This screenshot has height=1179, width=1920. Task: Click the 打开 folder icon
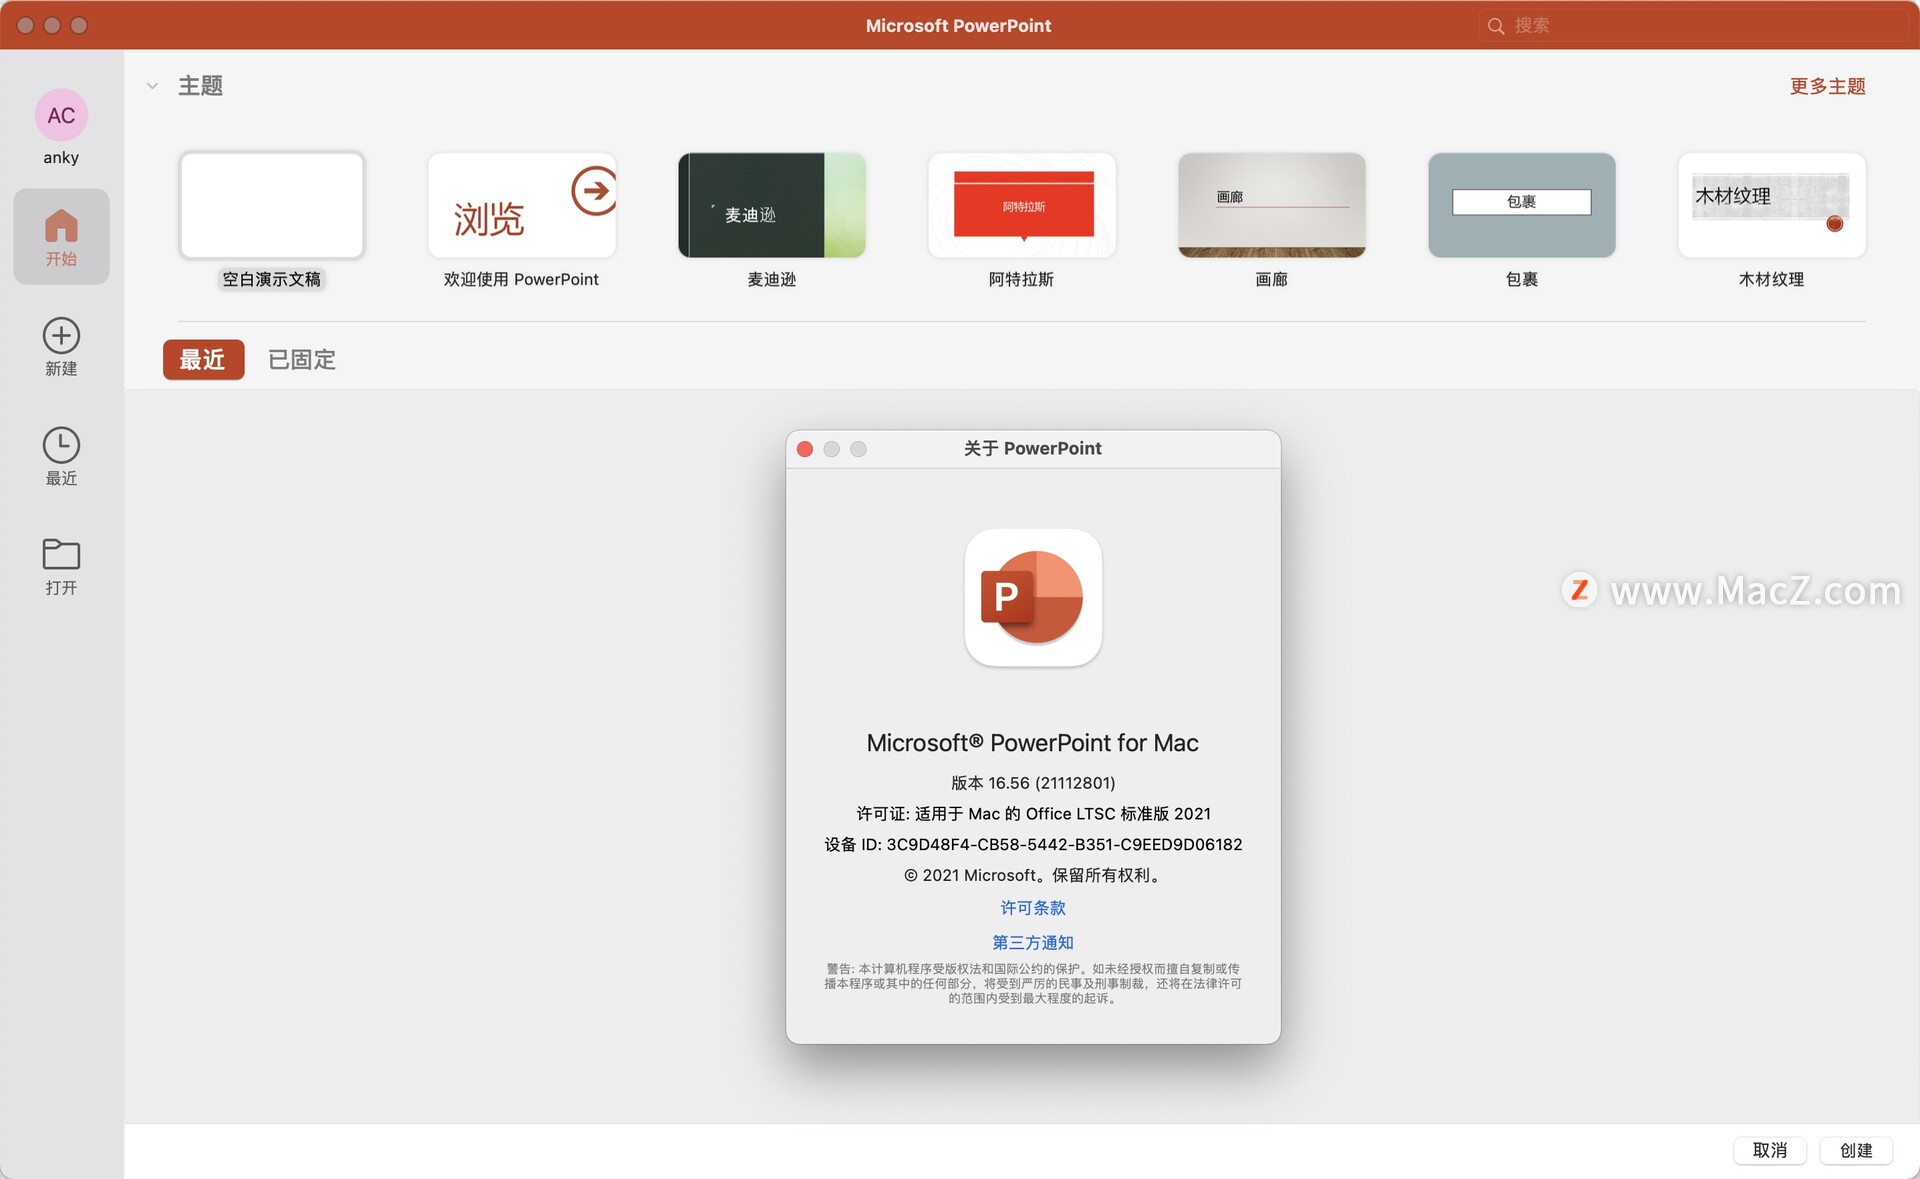(61, 554)
